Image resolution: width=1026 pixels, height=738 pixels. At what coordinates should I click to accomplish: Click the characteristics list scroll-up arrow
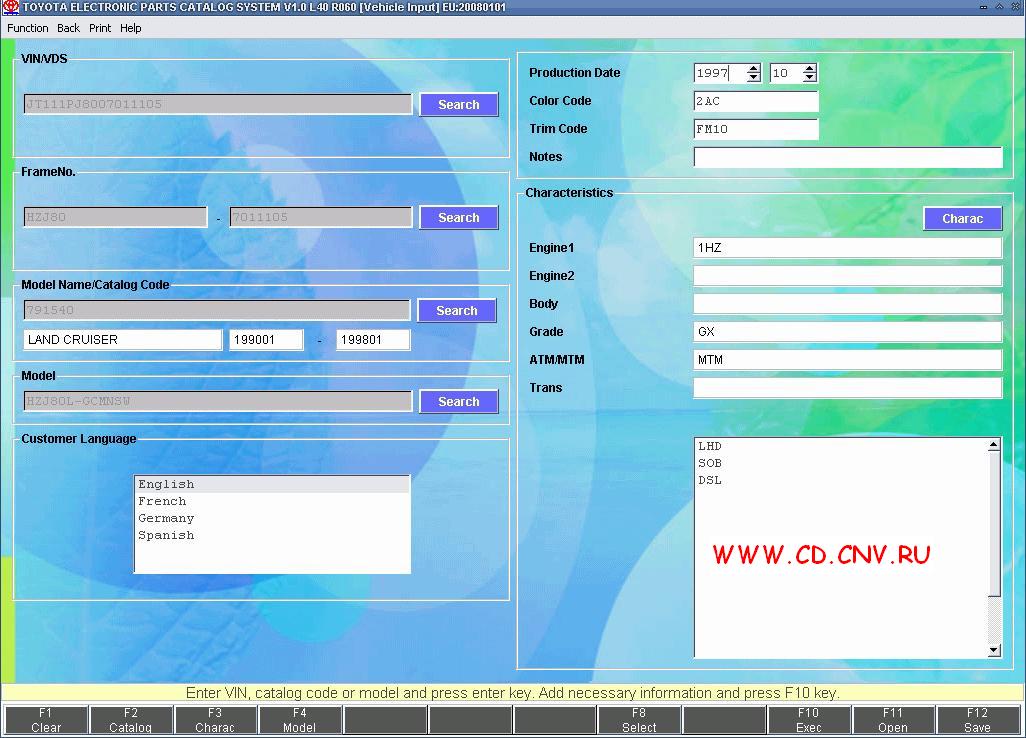click(x=994, y=445)
